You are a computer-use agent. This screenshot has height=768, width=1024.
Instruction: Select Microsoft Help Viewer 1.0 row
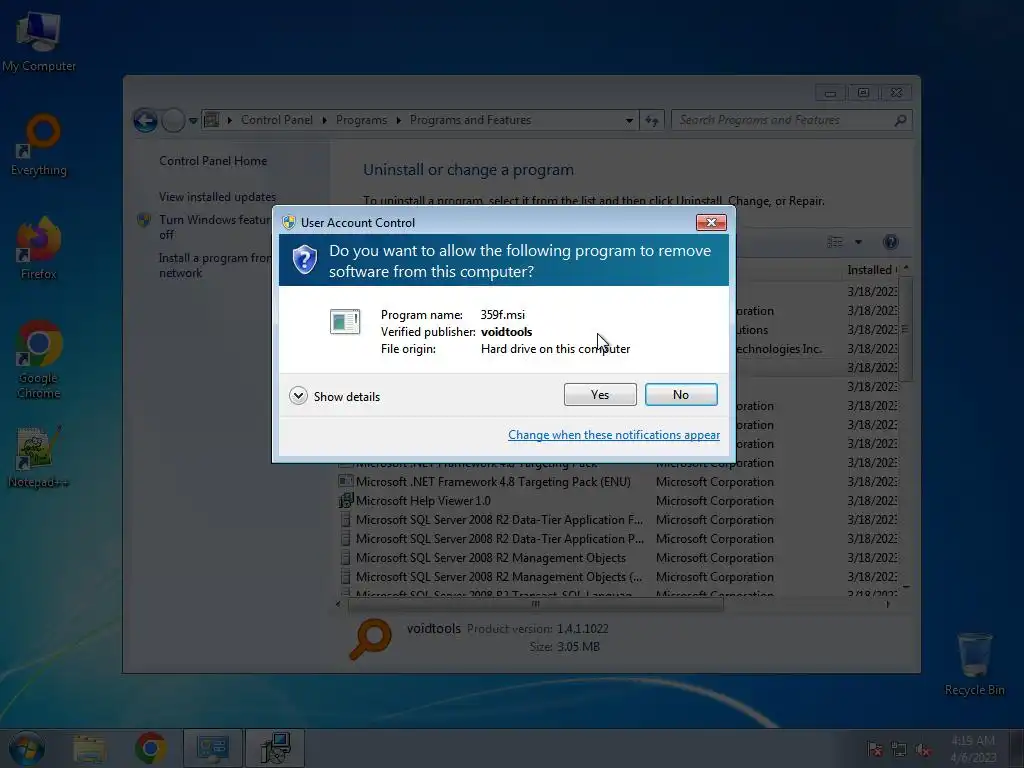coord(617,500)
